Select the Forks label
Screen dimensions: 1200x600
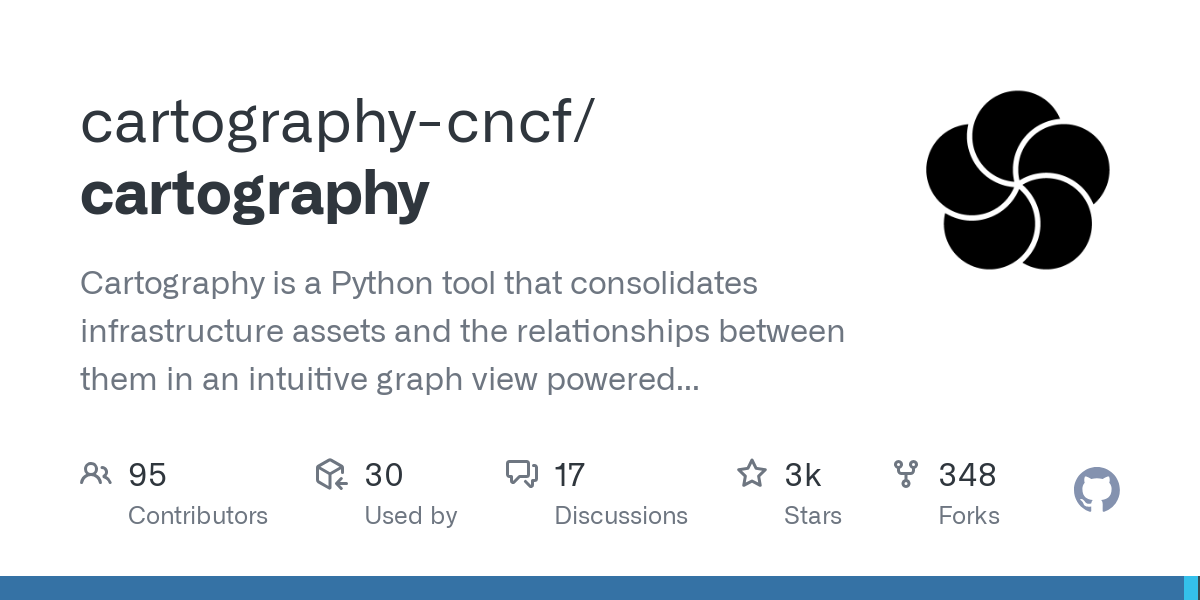(969, 516)
